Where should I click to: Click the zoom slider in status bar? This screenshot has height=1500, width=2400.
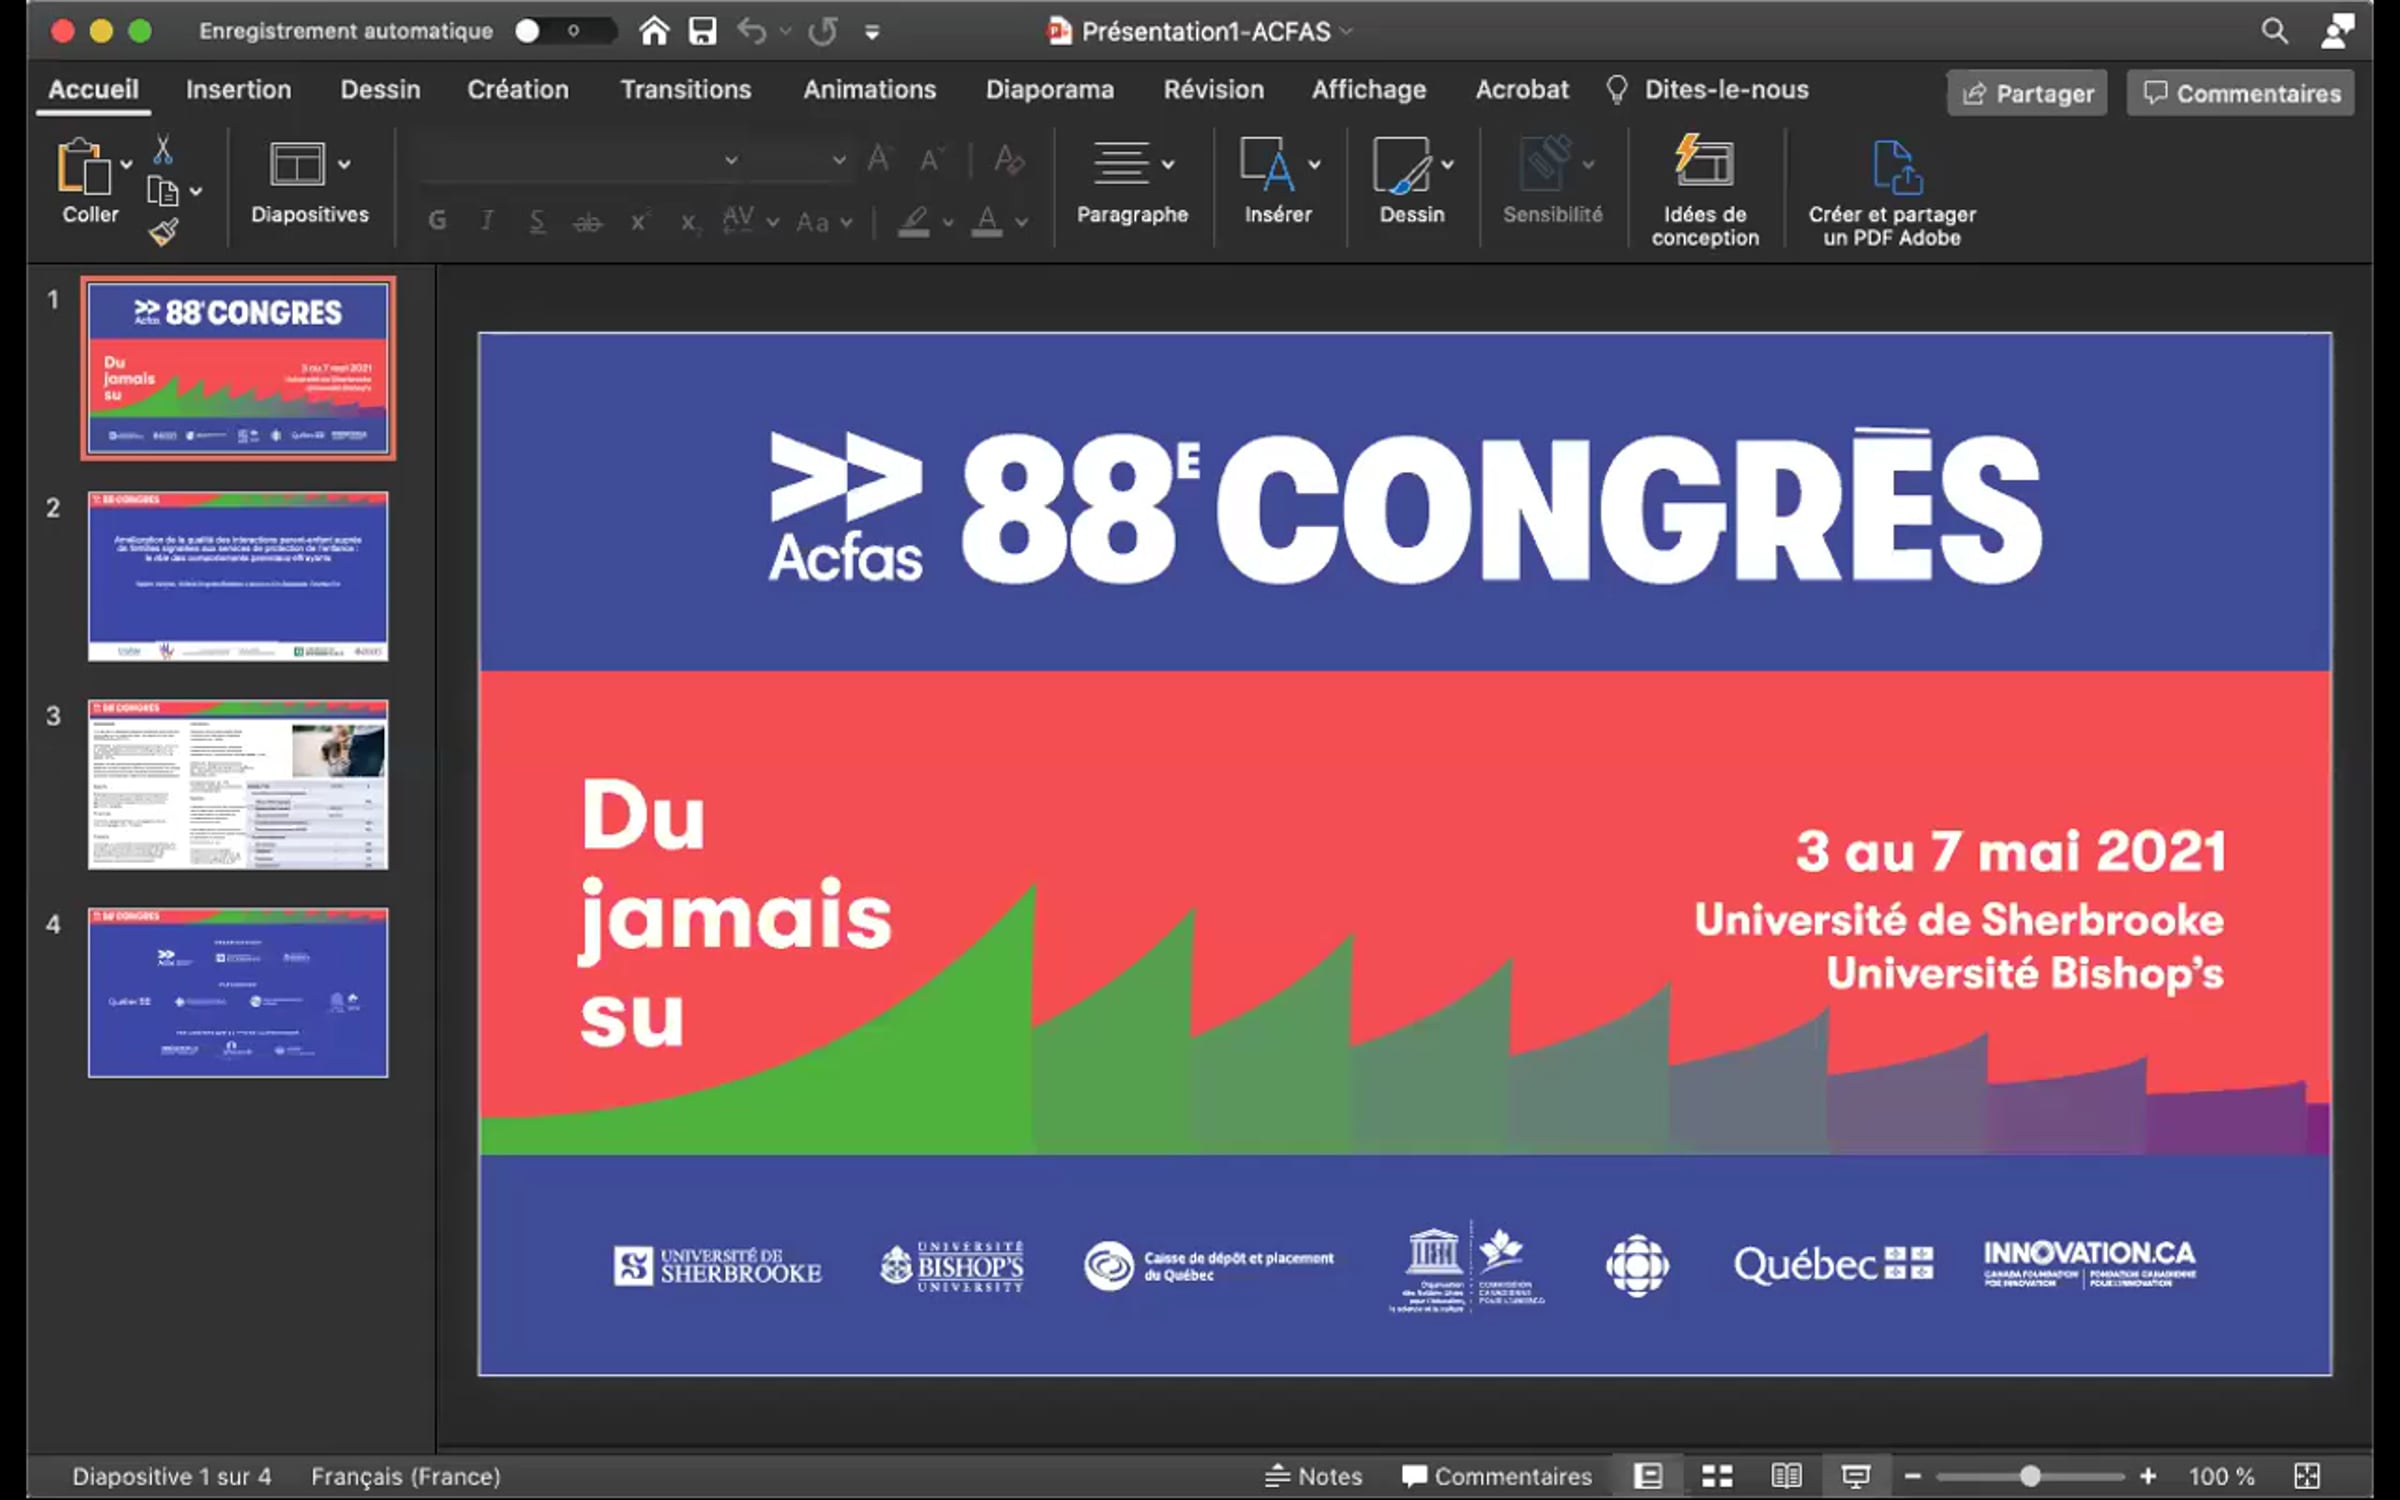click(x=2030, y=1476)
